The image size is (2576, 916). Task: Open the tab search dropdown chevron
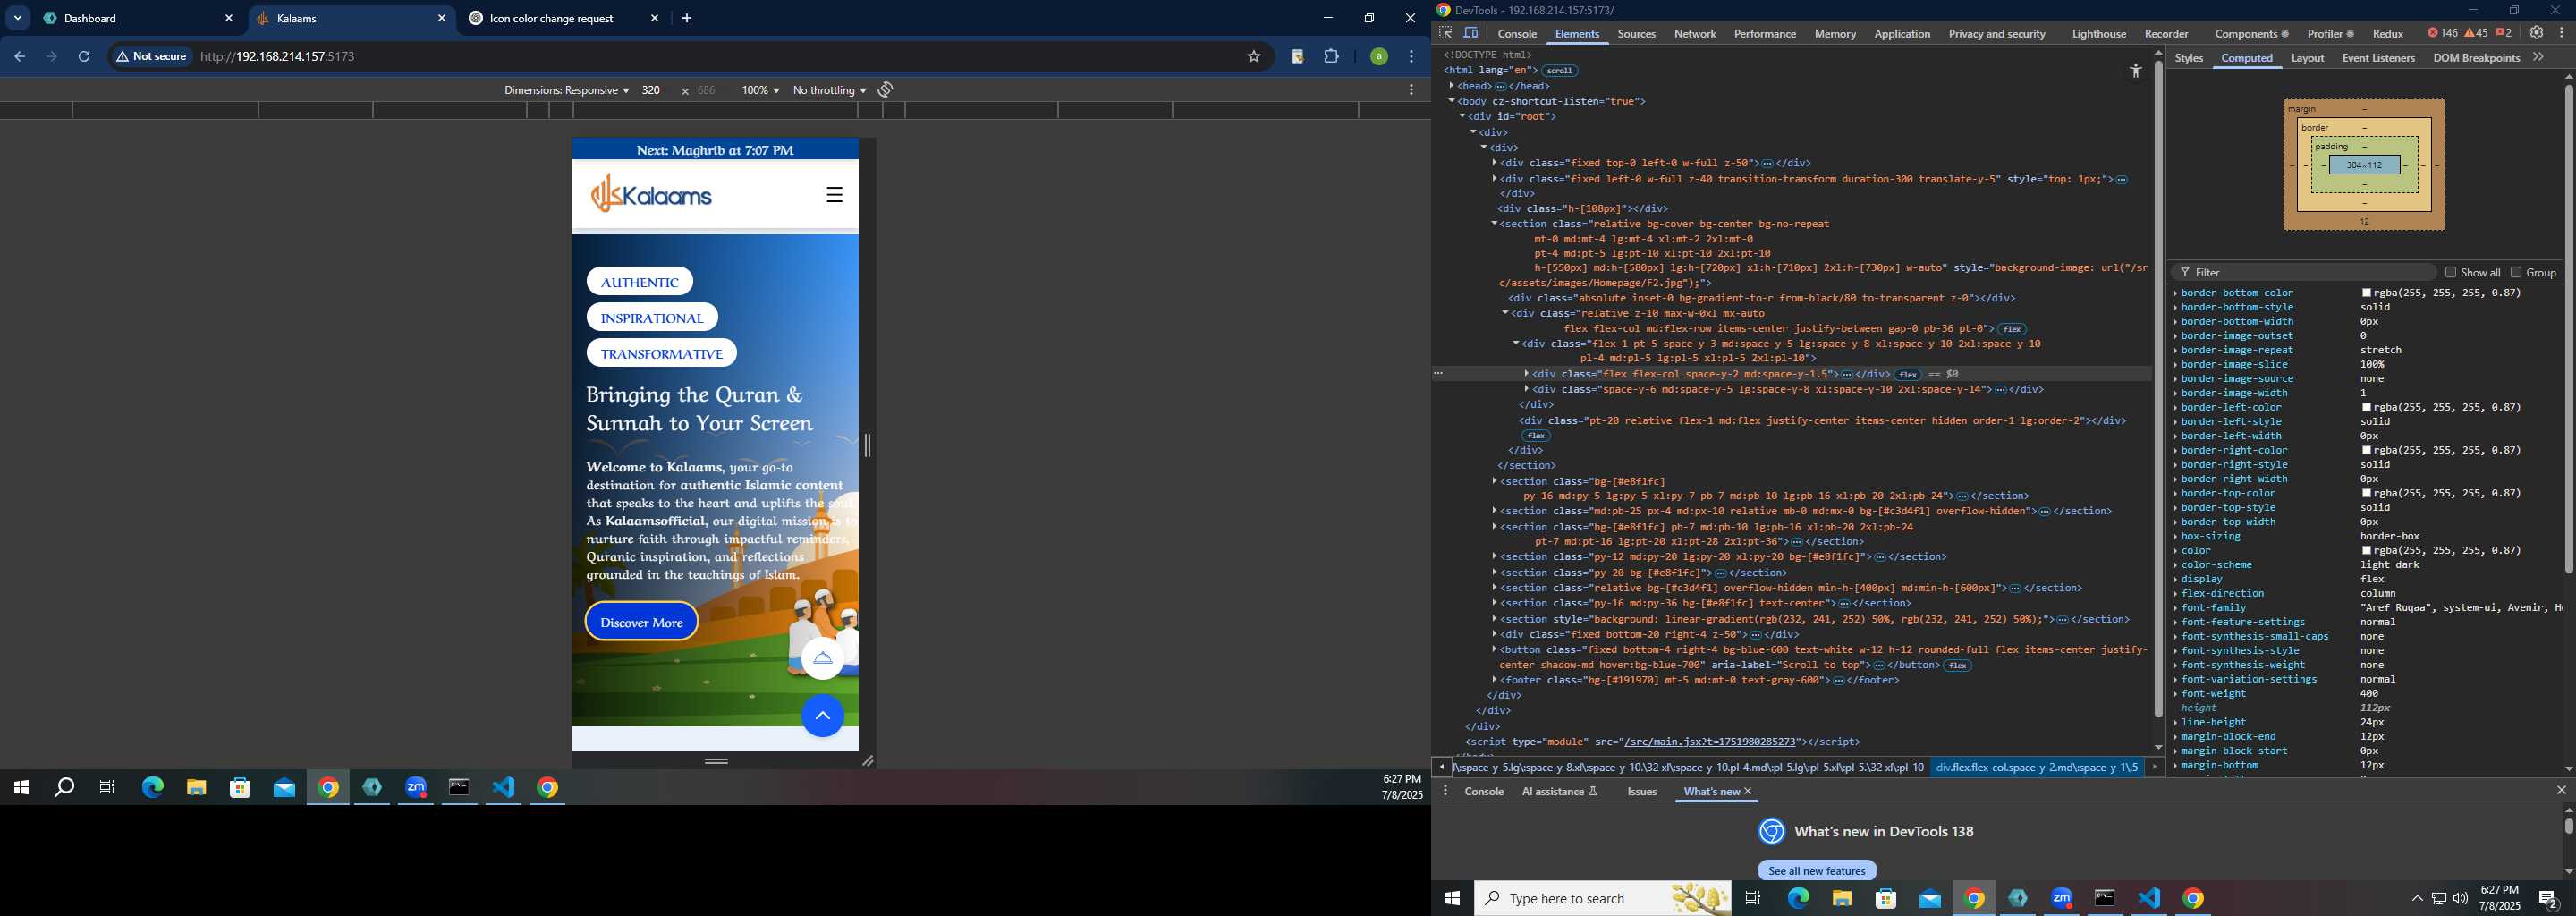18,18
